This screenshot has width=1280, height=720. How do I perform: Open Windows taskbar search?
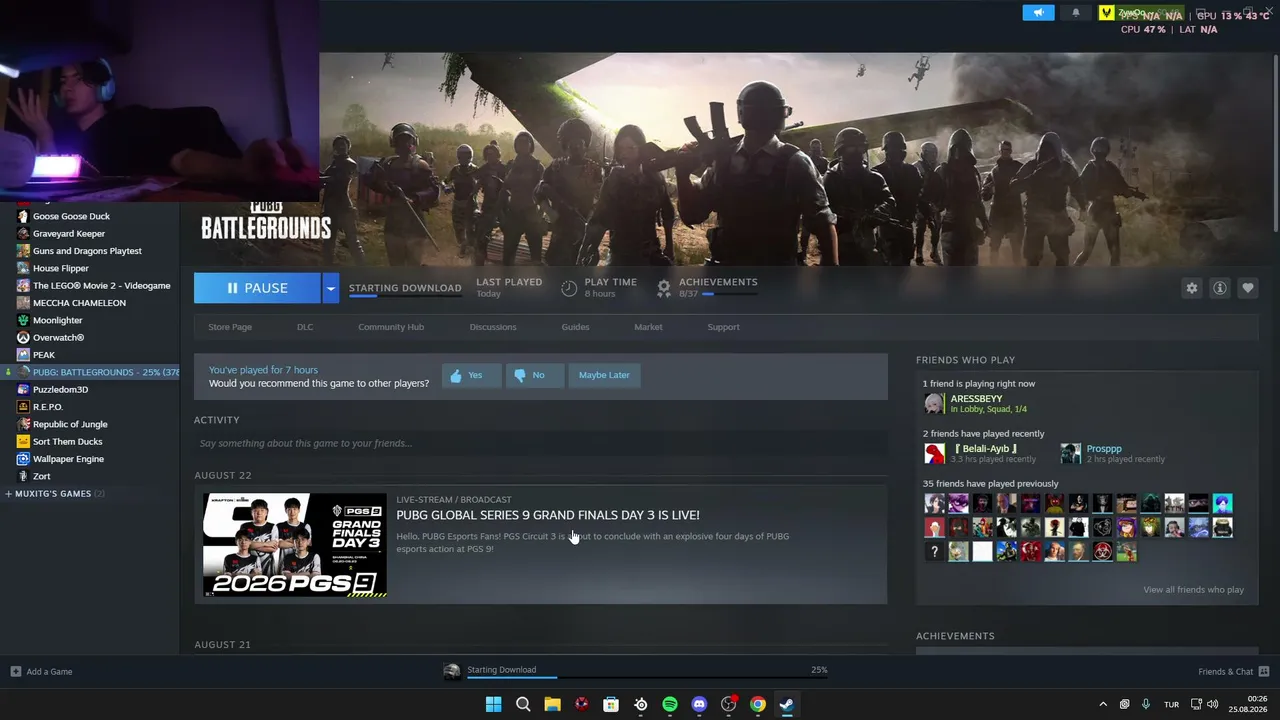523,704
